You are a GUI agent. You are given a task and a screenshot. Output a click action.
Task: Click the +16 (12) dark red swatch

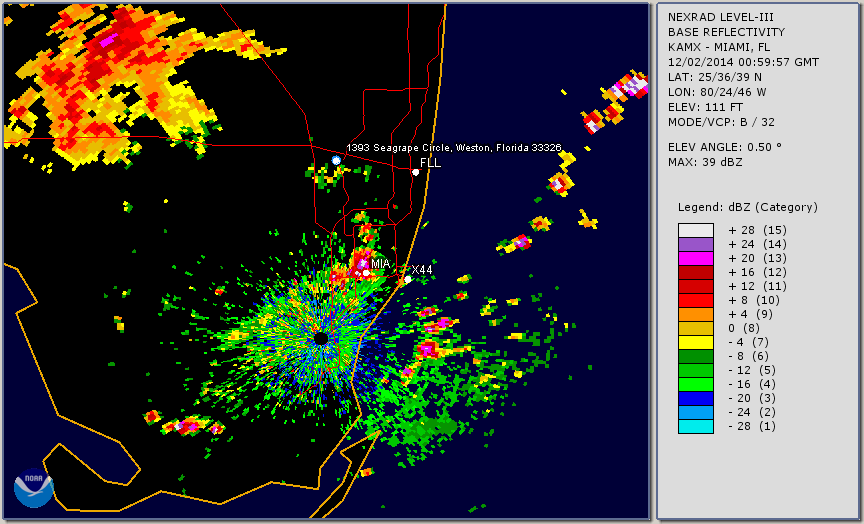pyautogui.click(x=696, y=273)
